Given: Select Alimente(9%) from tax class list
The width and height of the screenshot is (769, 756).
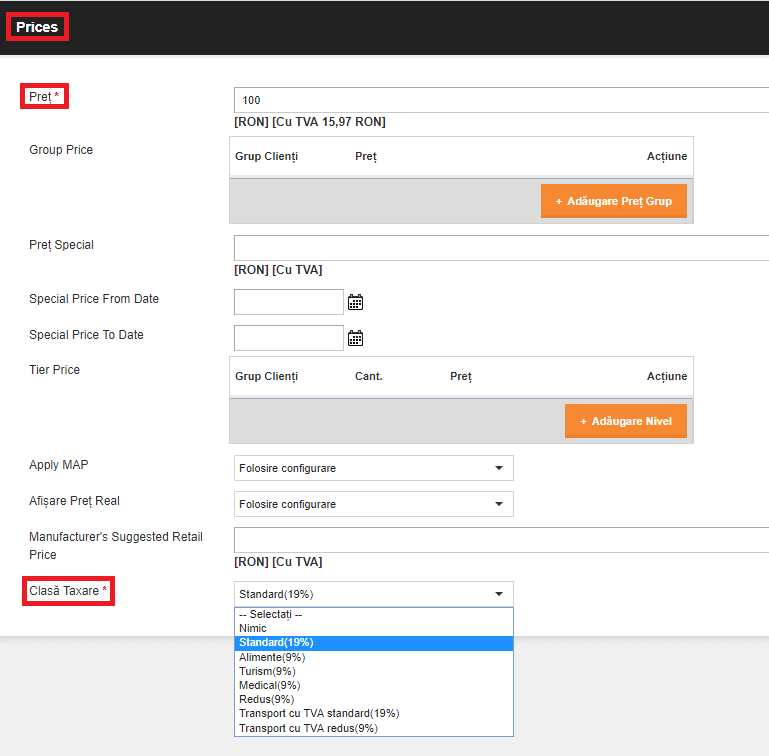Looking at the screenshot, I should pyautogui.click(x=374, y=657).
